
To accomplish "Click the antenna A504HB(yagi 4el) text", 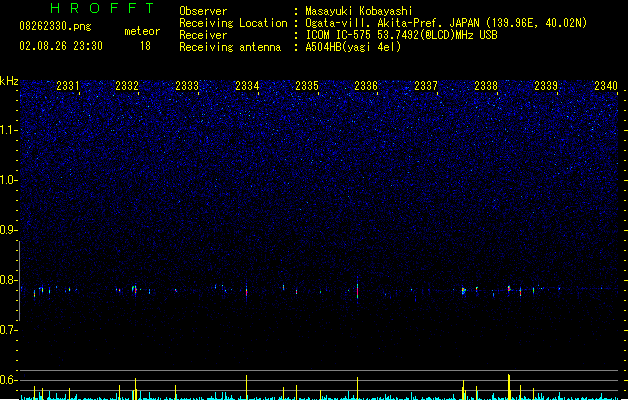I will pyautogui.click(x=353, y=47).
